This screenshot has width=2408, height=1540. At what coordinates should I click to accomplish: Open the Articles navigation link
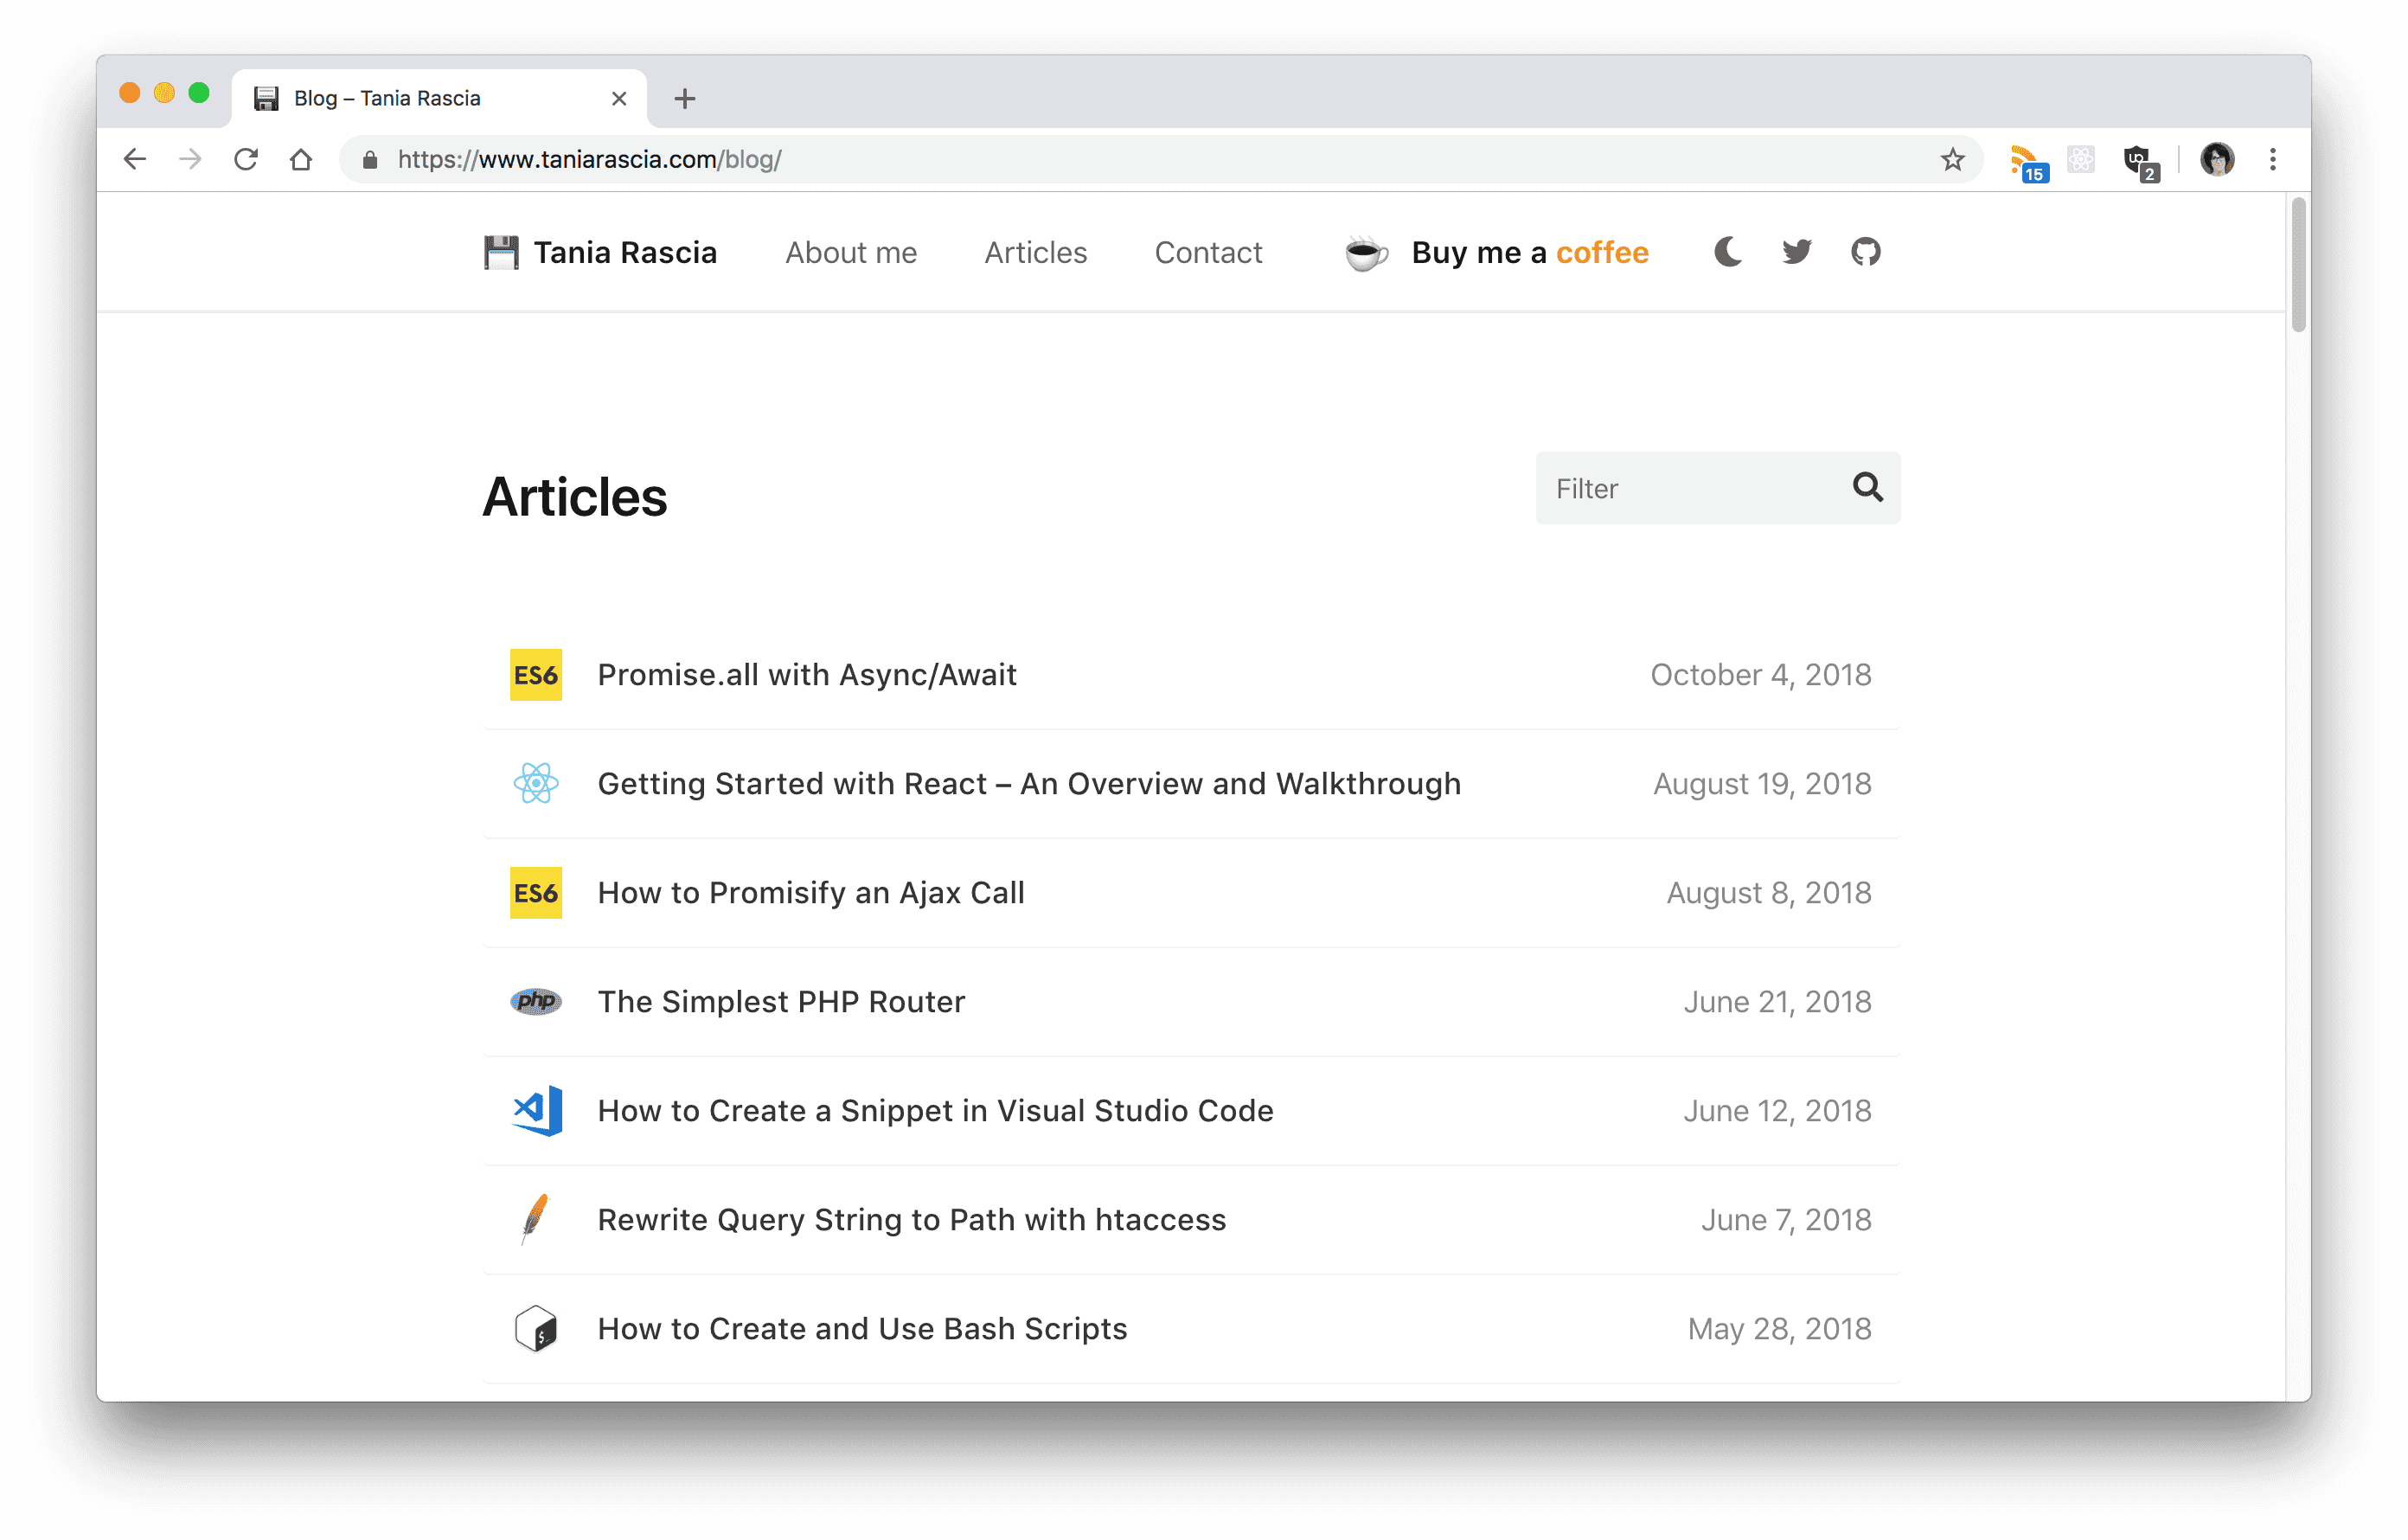[x=1036, y=253]
